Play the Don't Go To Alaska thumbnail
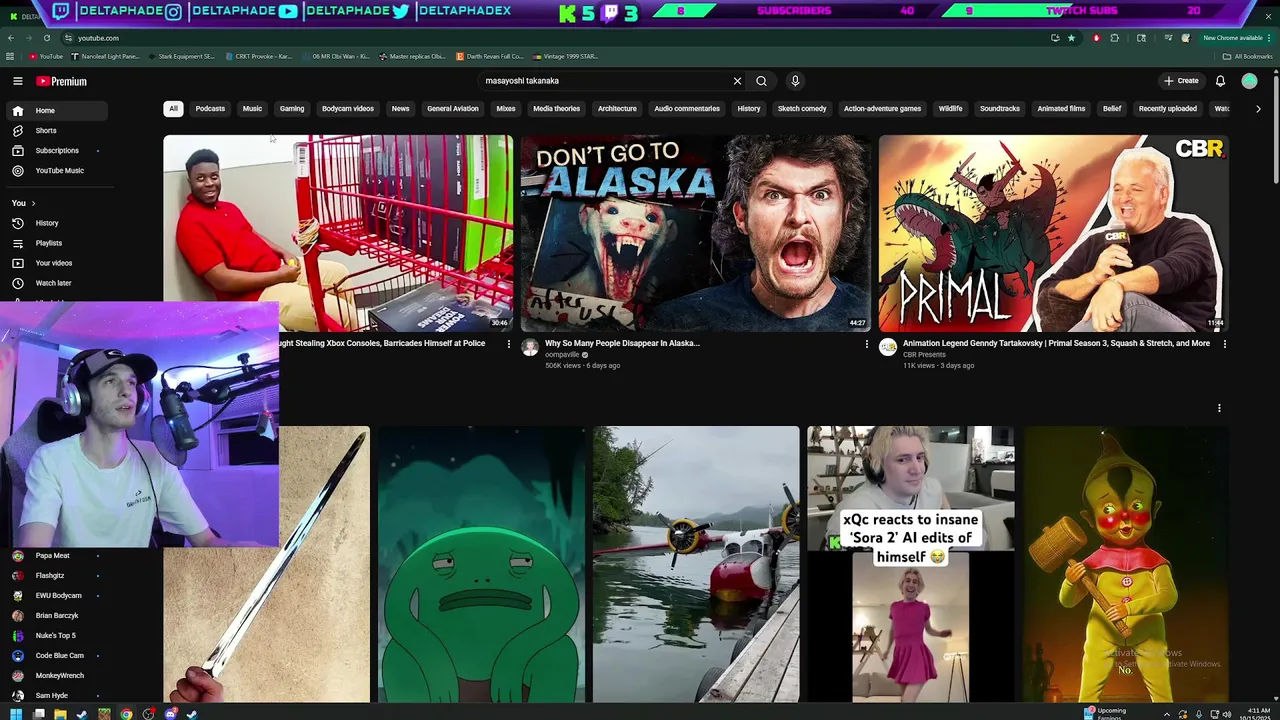The image size is (1280, 720). [x=695, y=233]
